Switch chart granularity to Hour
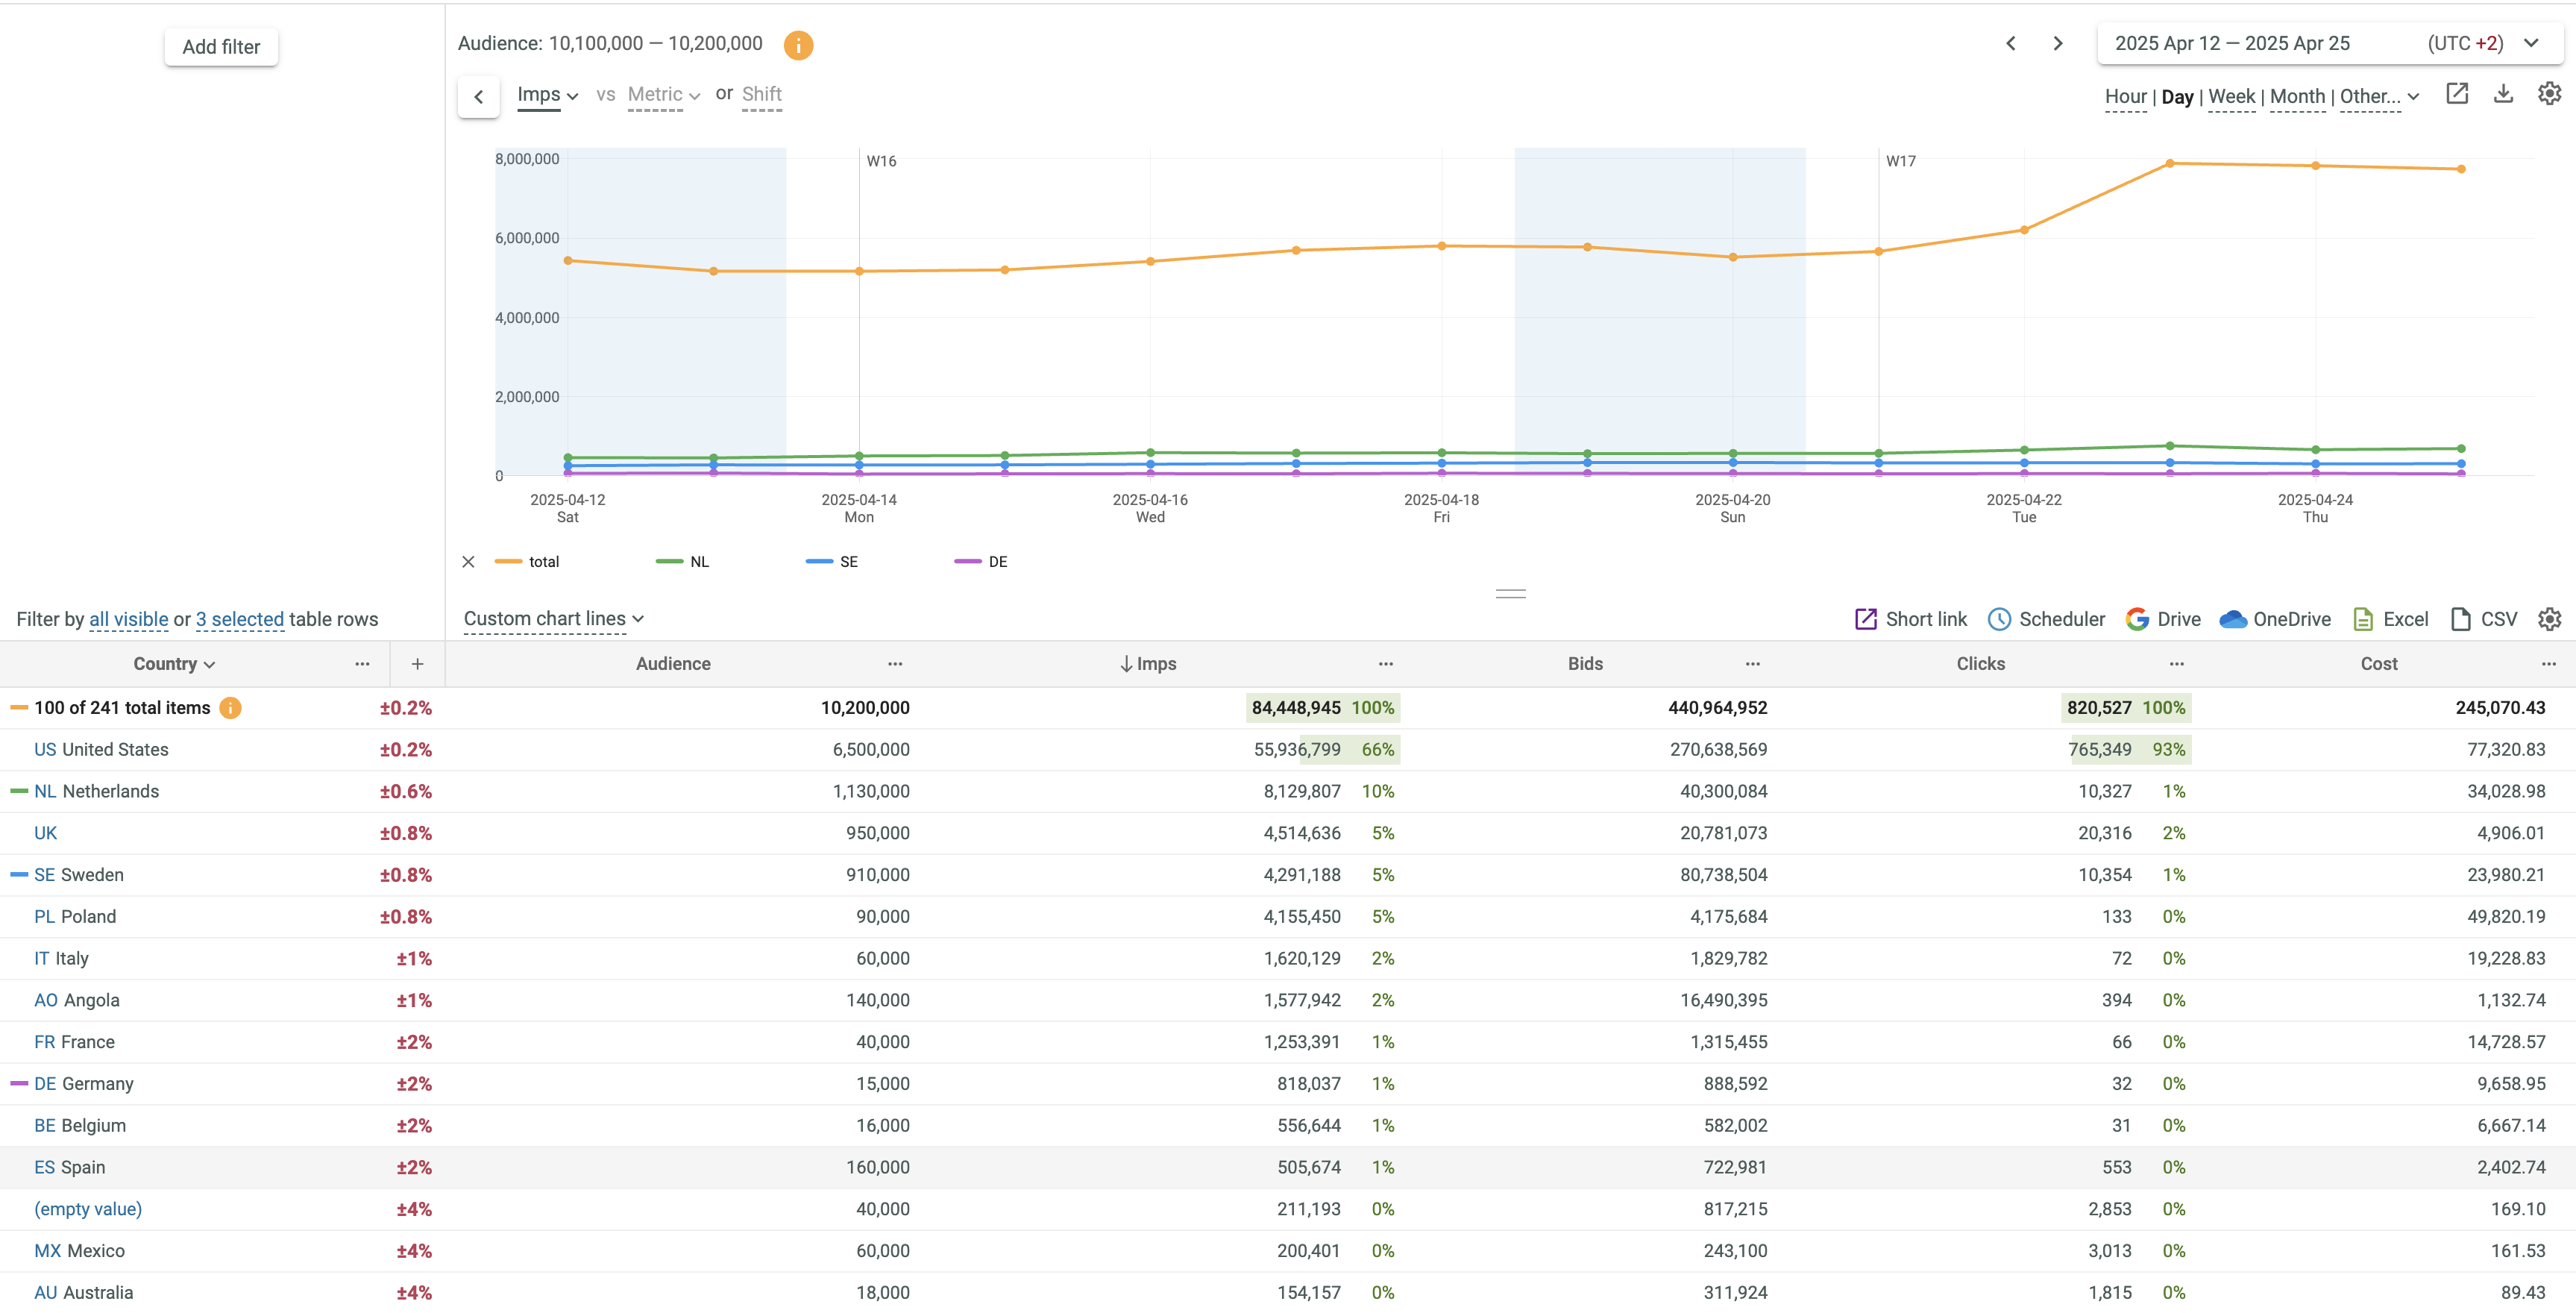 point(2125,97)
